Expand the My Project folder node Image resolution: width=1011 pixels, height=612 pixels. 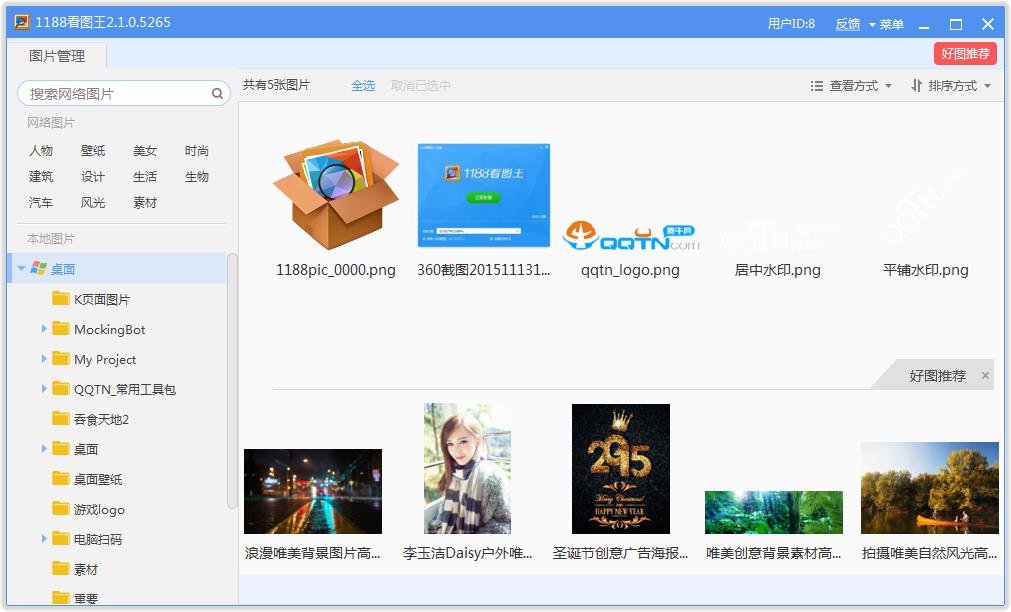[44, 359]
